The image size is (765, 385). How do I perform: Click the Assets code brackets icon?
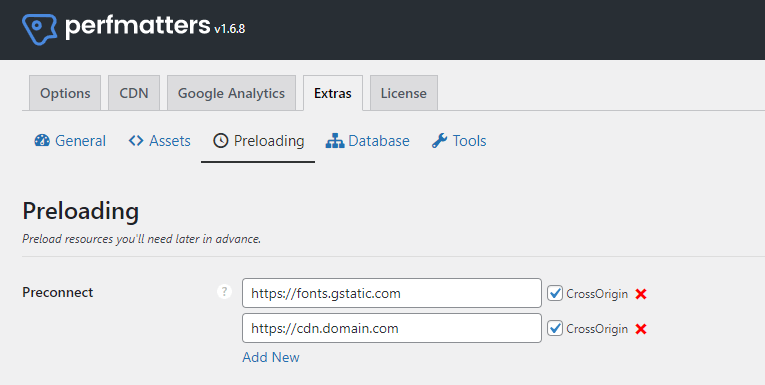click(x=136, y=141)
